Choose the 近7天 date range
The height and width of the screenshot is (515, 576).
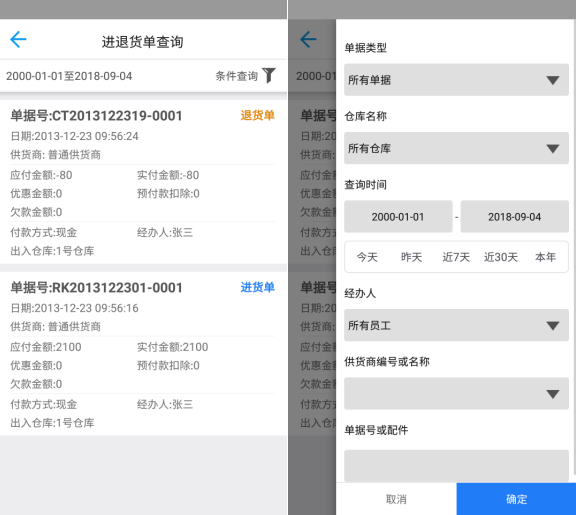pos(456,257)
